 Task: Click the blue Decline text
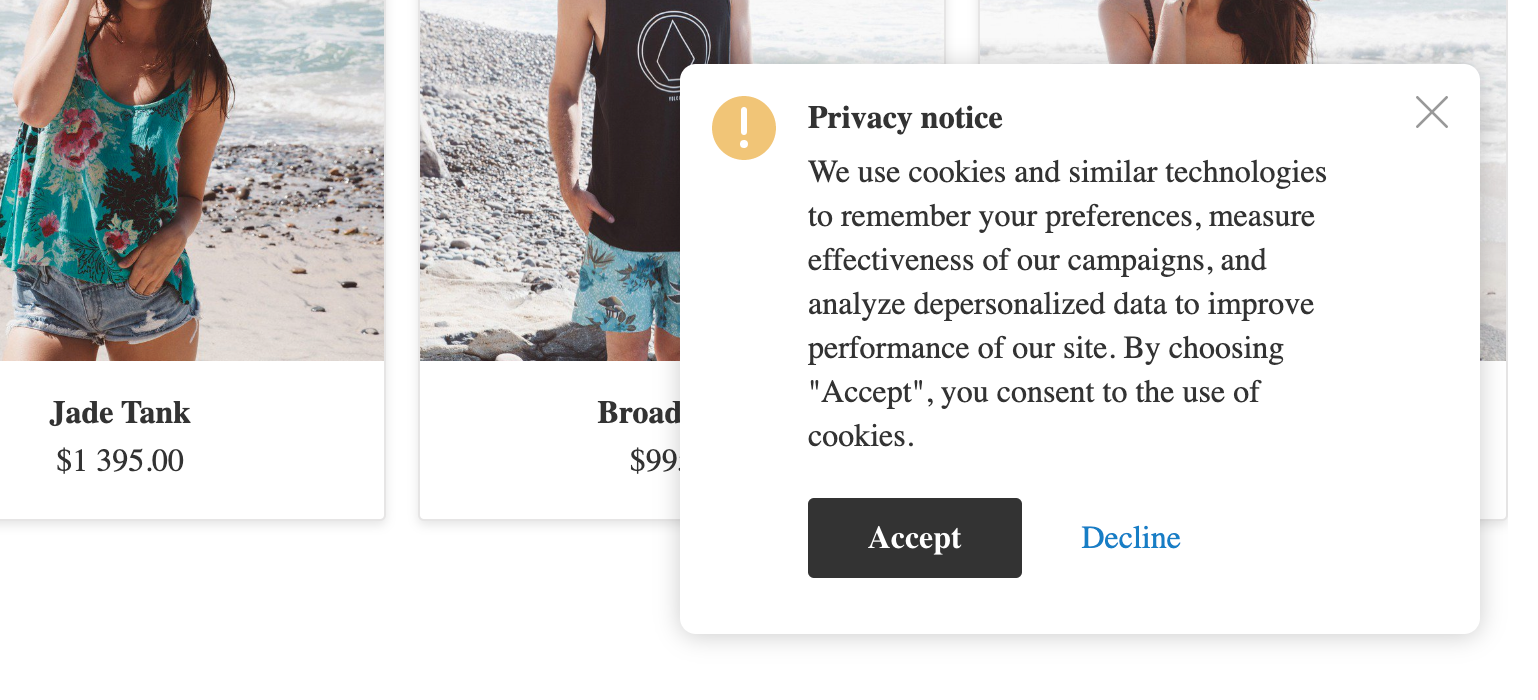tap(1130, 537)
